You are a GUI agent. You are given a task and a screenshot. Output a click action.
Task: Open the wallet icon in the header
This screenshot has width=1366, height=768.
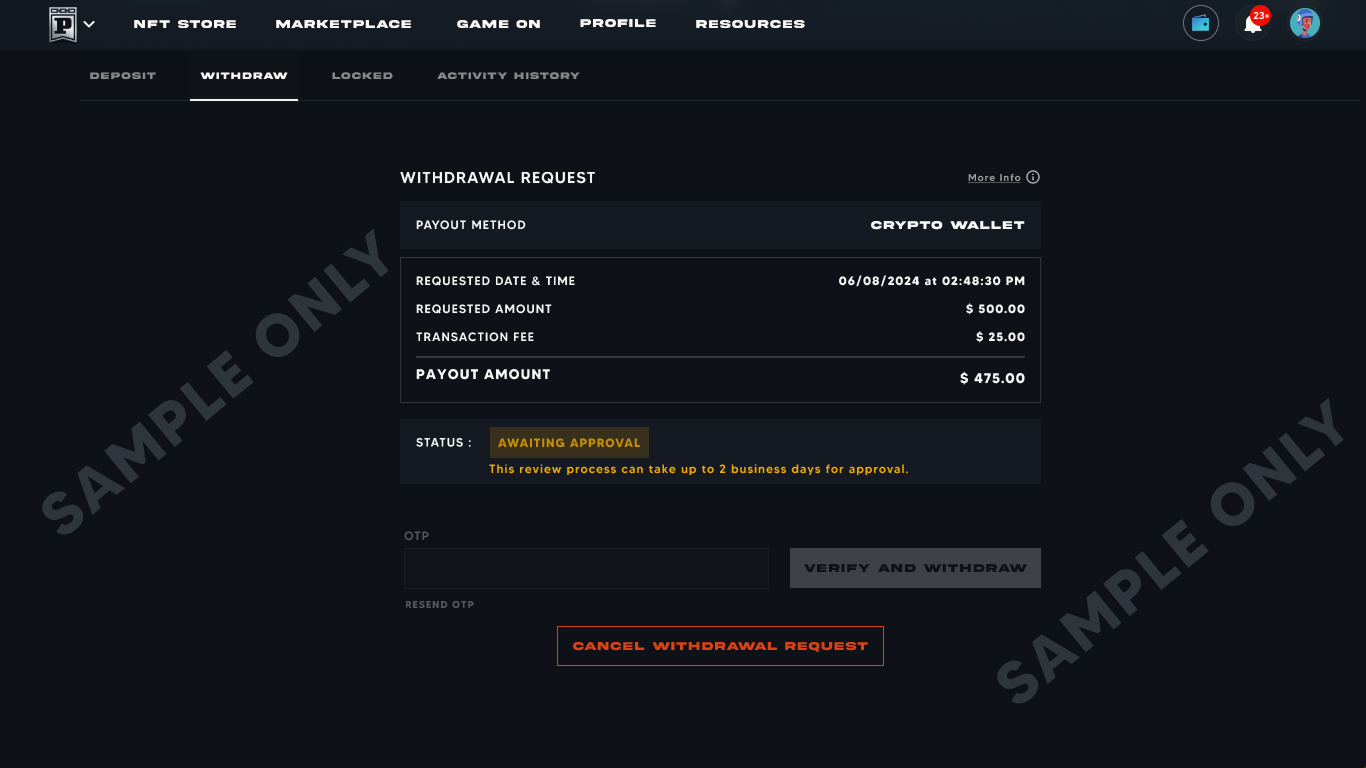(1201, 23)
